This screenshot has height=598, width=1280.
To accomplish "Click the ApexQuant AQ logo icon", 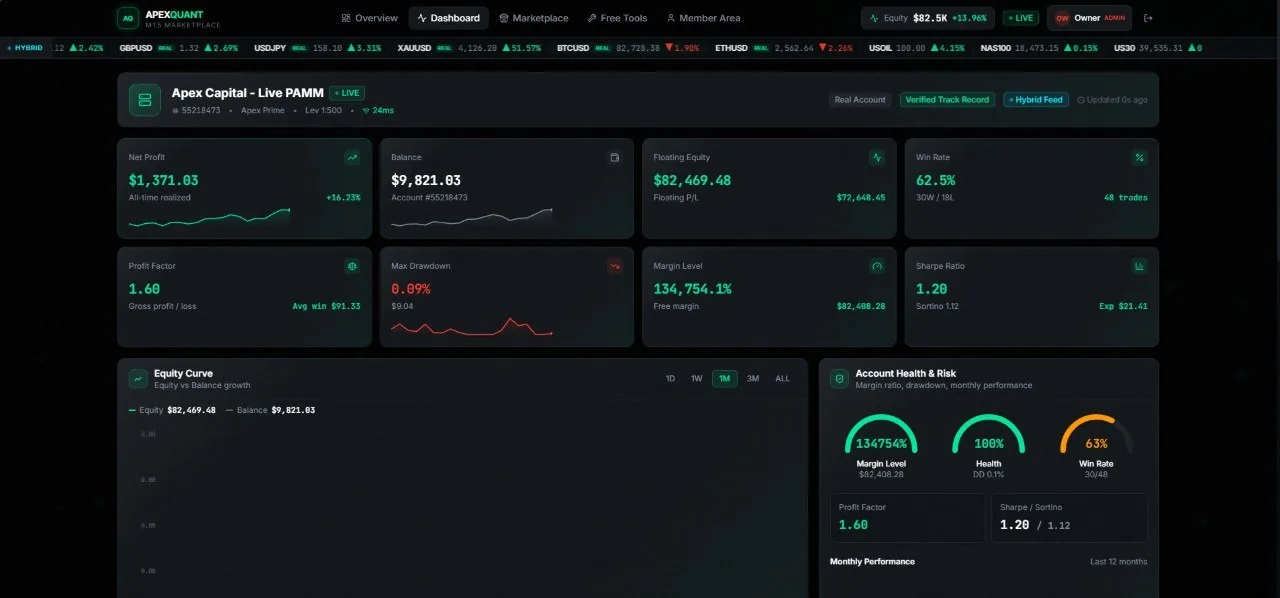I will (128, 18).
